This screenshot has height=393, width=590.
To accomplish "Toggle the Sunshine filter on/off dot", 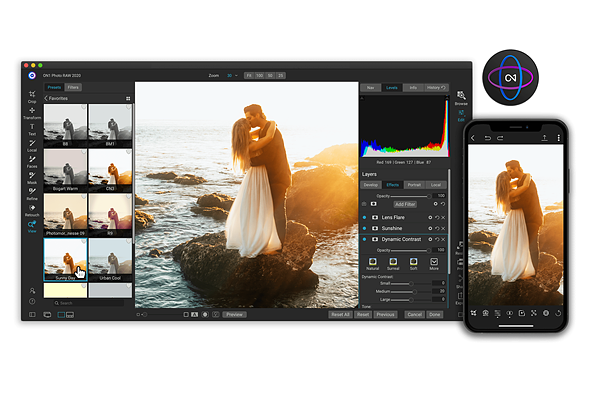I will pos(364,228).
